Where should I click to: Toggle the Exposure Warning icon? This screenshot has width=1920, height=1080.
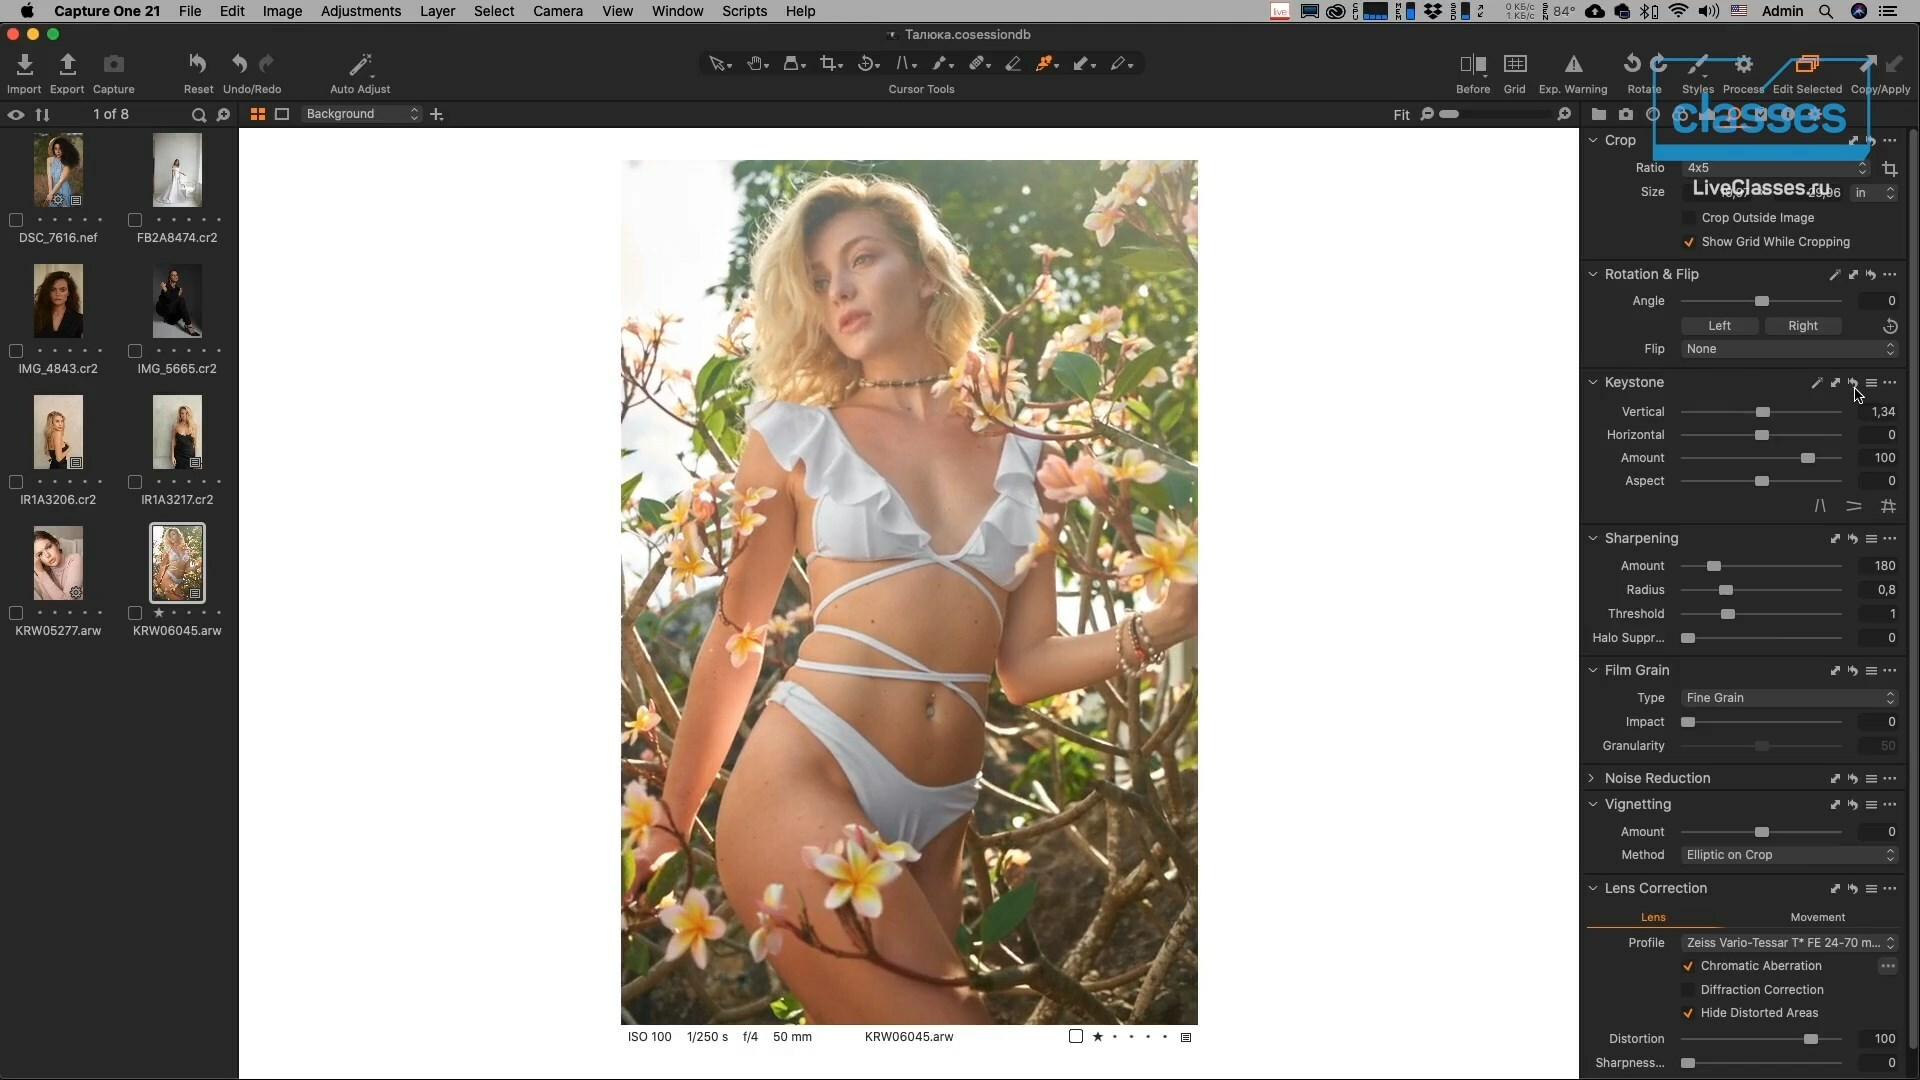(1573, 65)
